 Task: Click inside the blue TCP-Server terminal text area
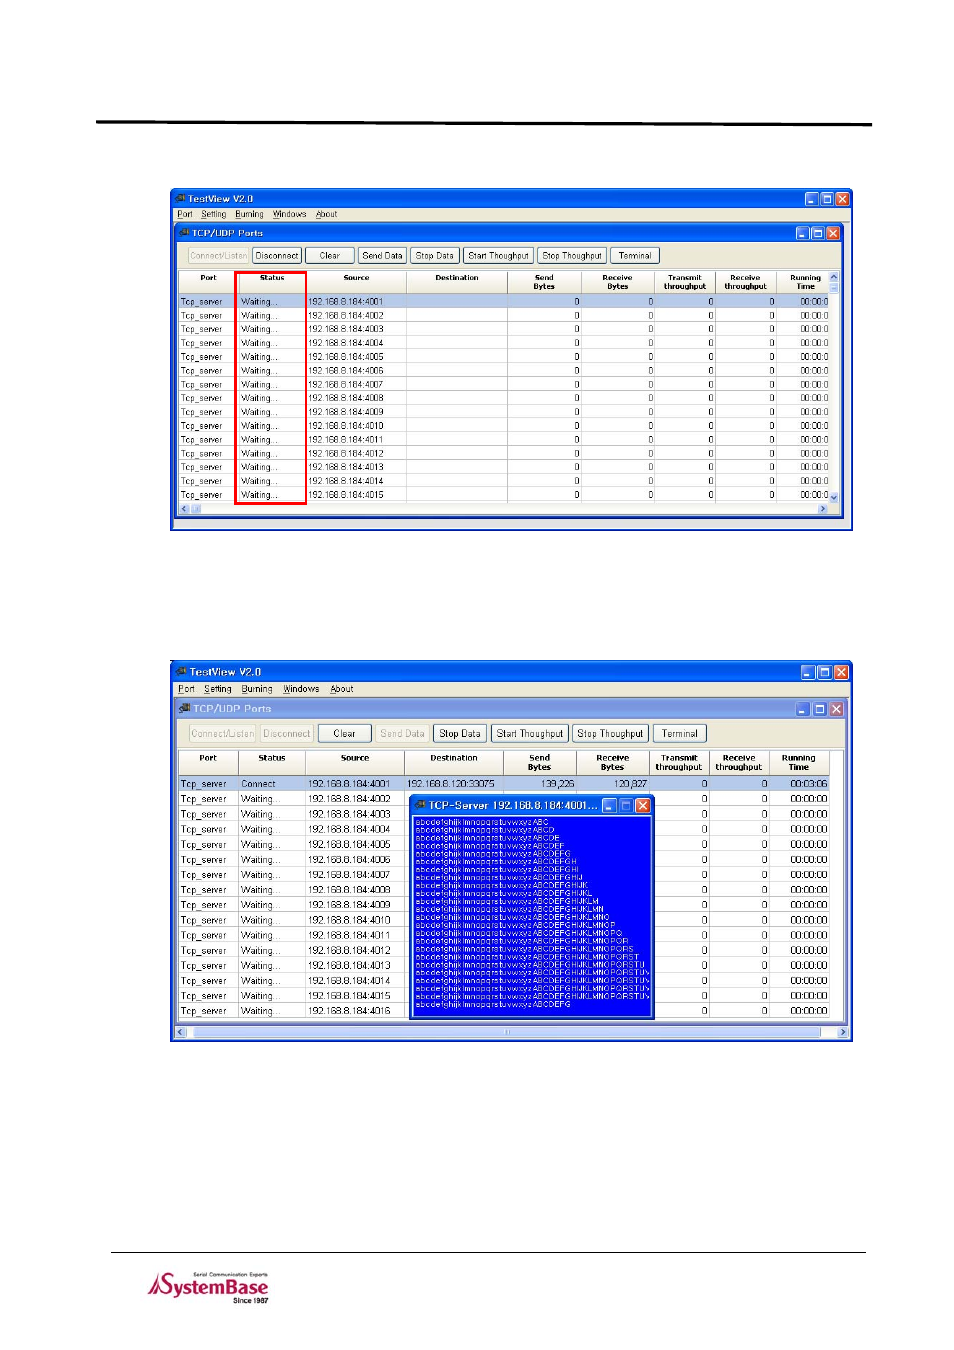pyautogui.click(x=532, y=916)
